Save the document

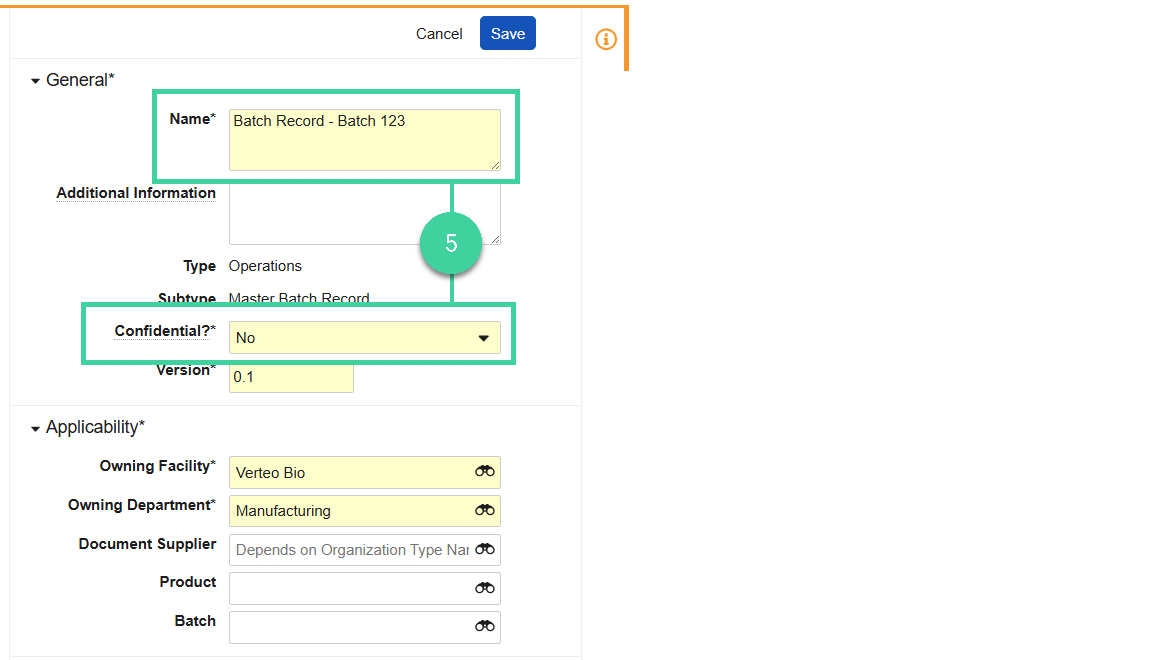(508, 34)
